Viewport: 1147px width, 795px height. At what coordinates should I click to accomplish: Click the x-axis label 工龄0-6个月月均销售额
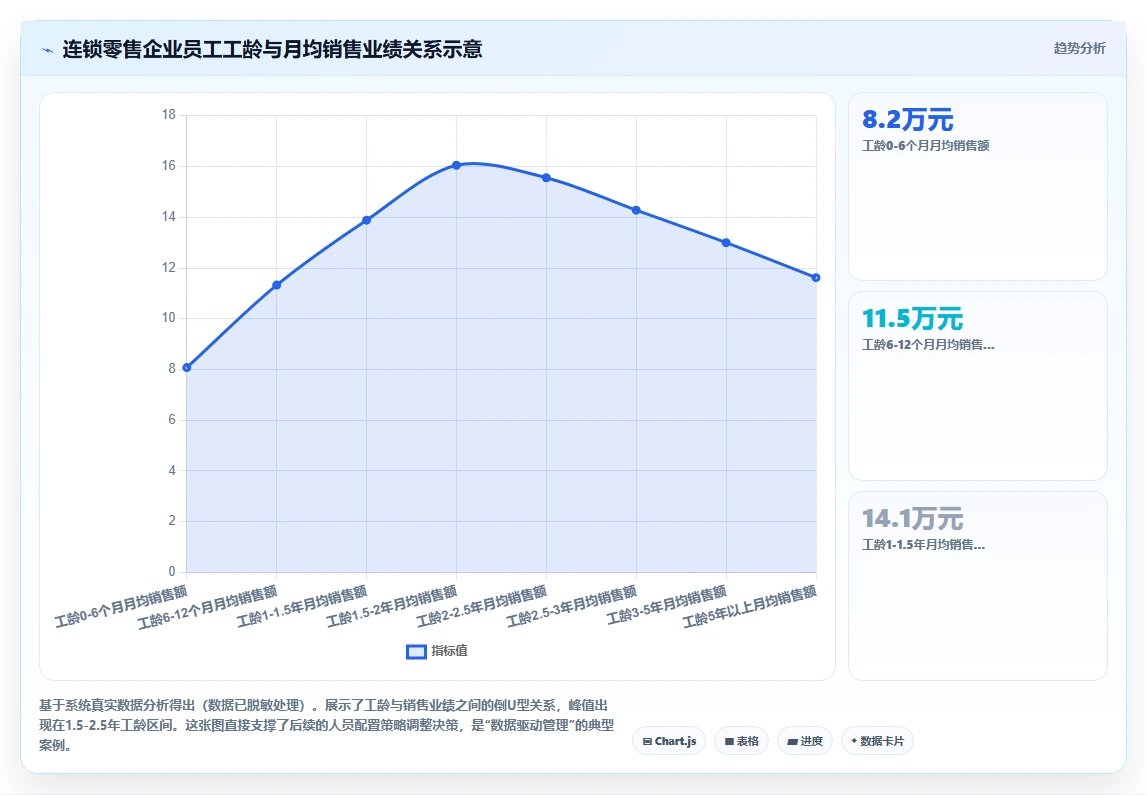tap(121, 606)
